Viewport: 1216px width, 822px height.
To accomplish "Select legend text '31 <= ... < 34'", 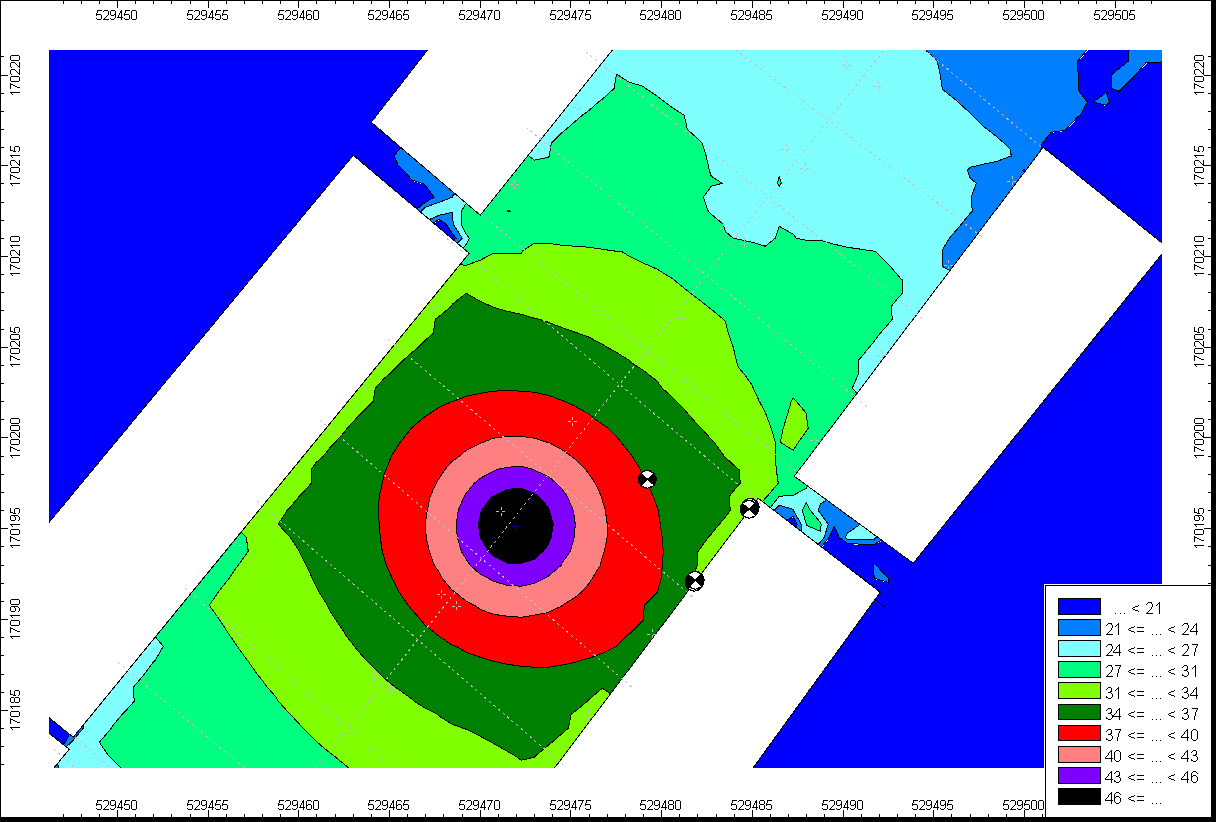I will tap(1152, 692).
